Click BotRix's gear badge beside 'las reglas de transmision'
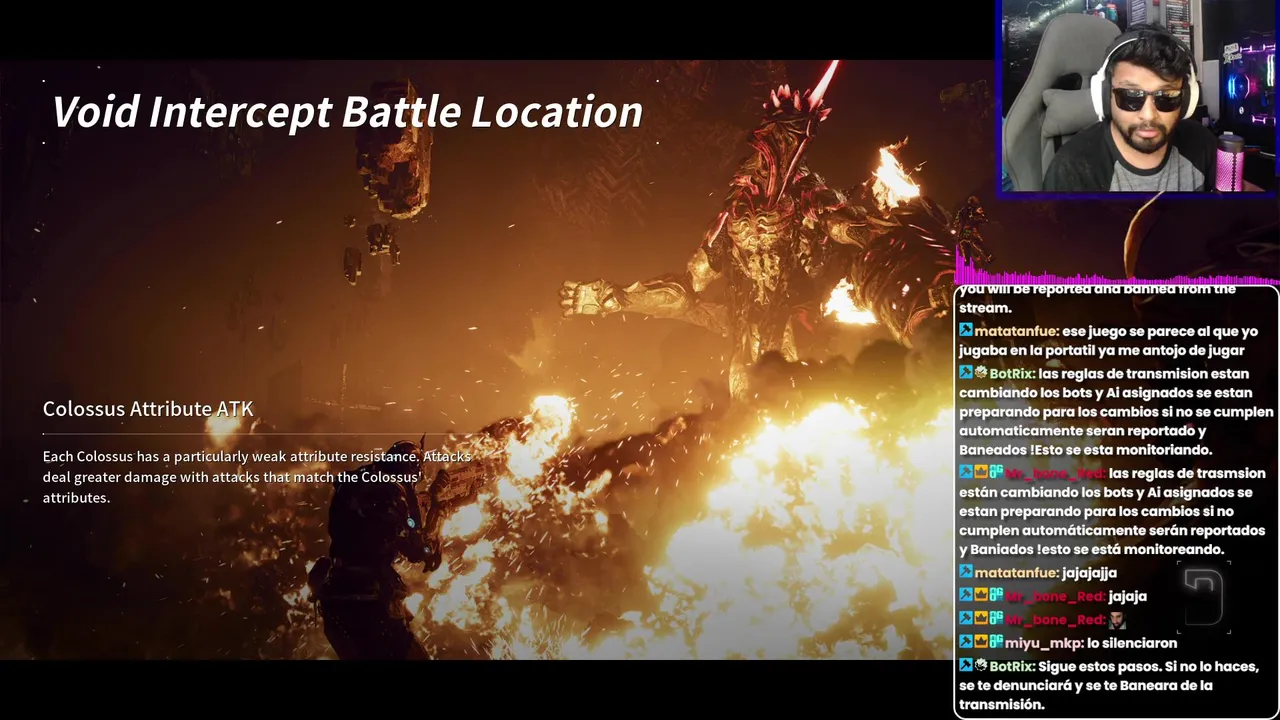This screenshot has width=1280, height=720. pyautogui.click(x=981, y=373)
